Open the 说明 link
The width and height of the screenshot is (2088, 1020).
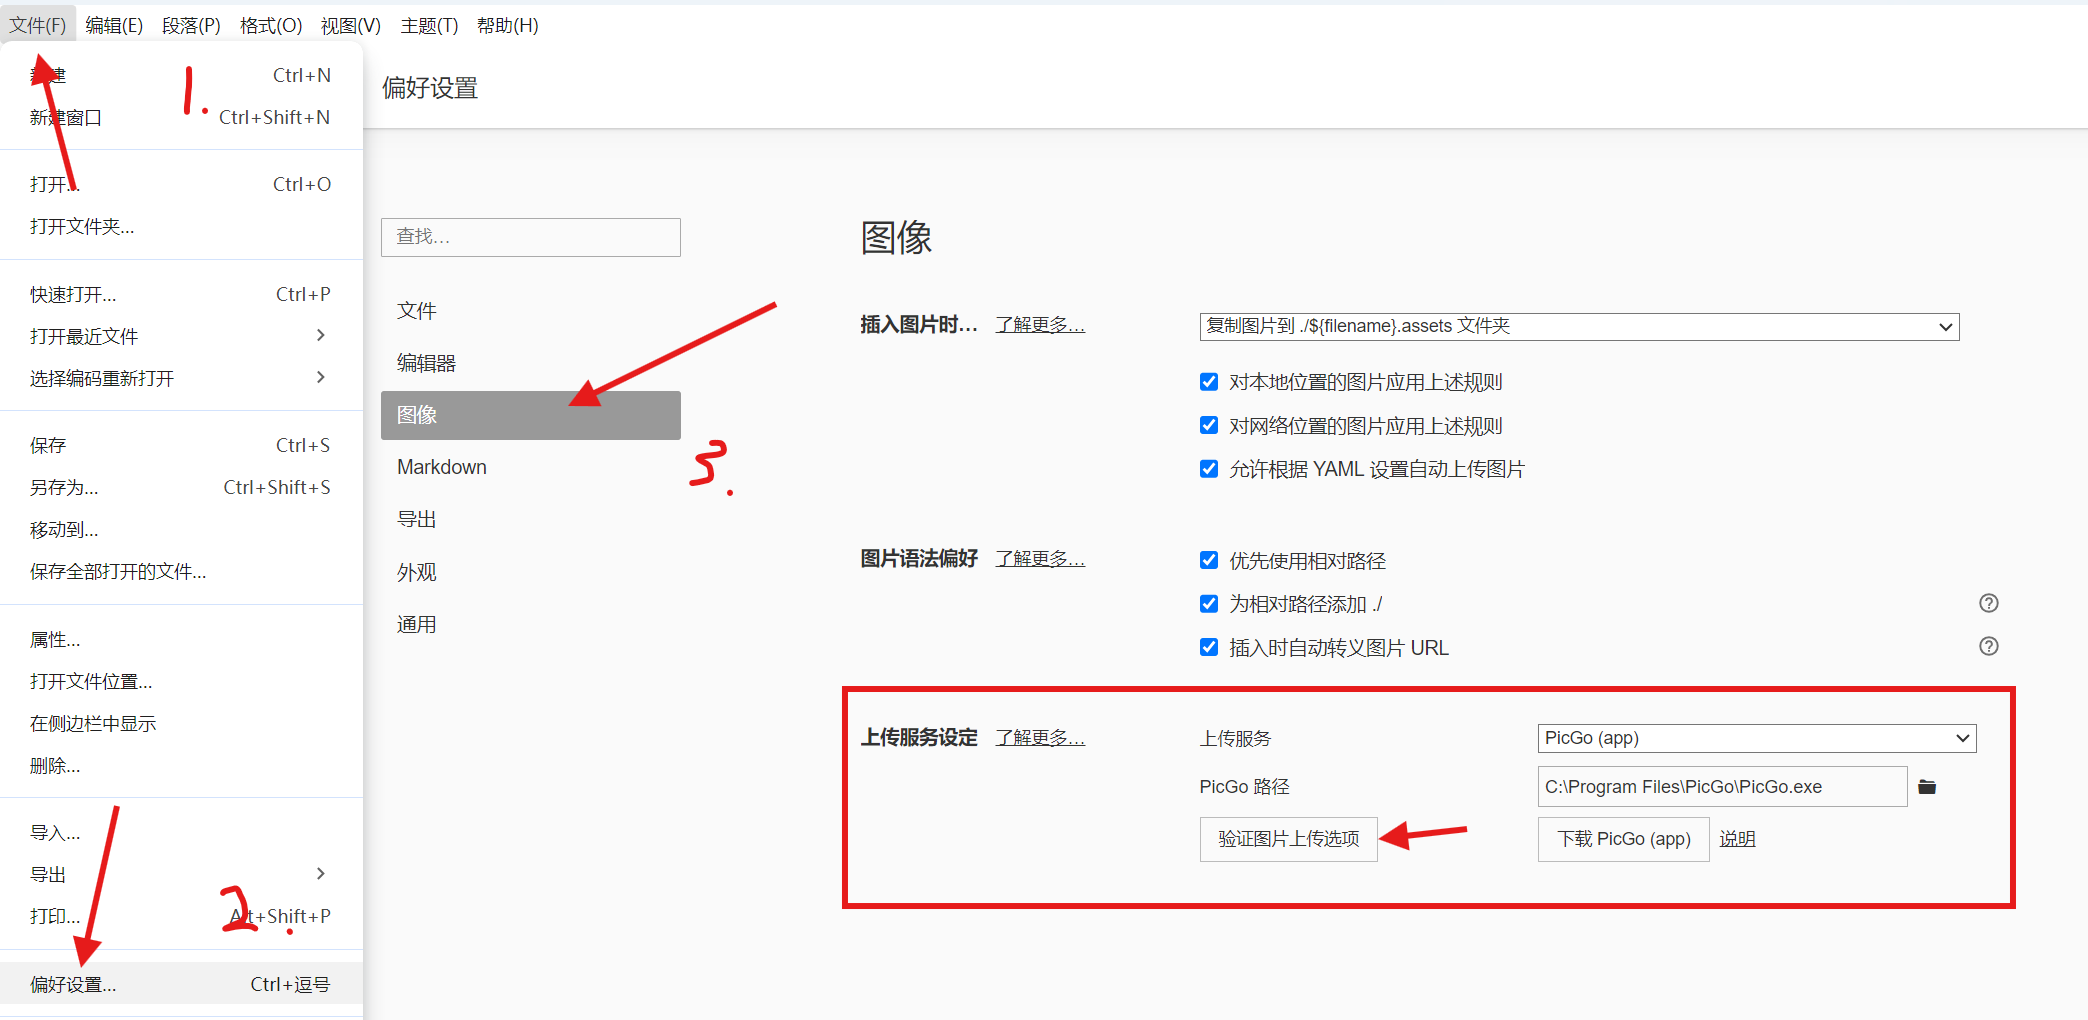(x=1737, y=839)
